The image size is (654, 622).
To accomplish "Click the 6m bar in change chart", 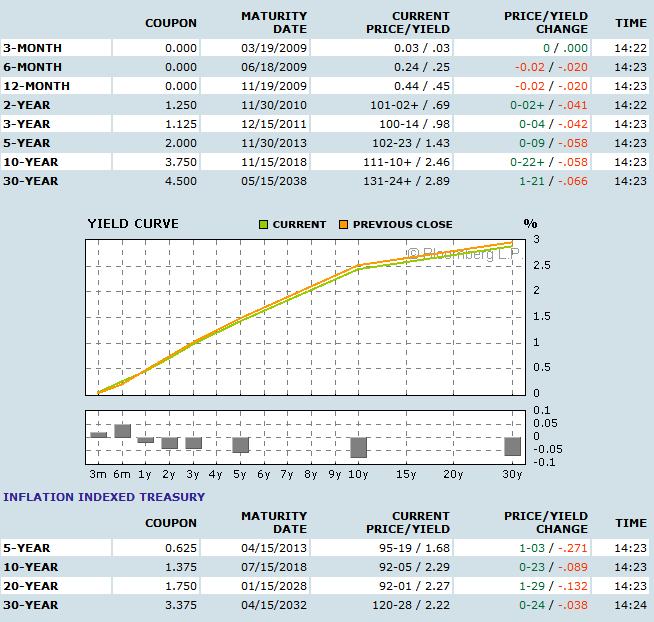I will pyautogui.click(x=123, y=431).
